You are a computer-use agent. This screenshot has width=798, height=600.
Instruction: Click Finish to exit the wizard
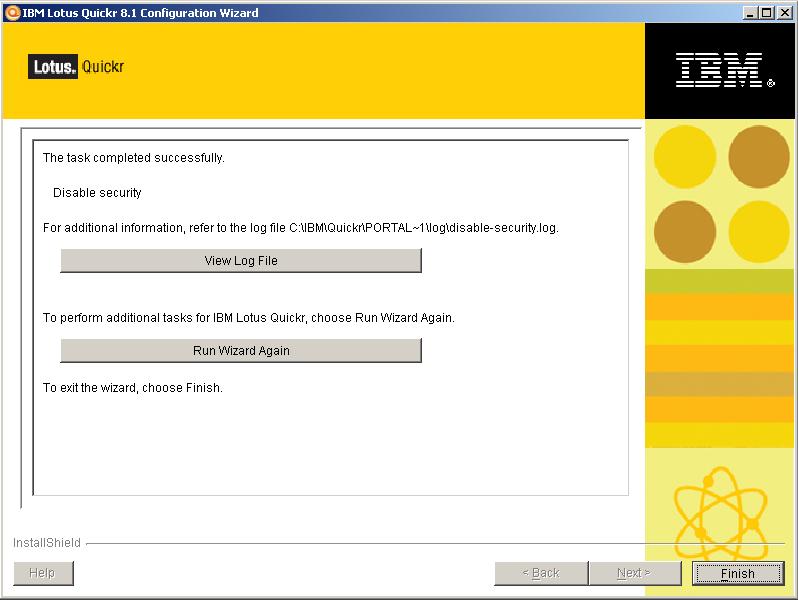coord(737,574)
